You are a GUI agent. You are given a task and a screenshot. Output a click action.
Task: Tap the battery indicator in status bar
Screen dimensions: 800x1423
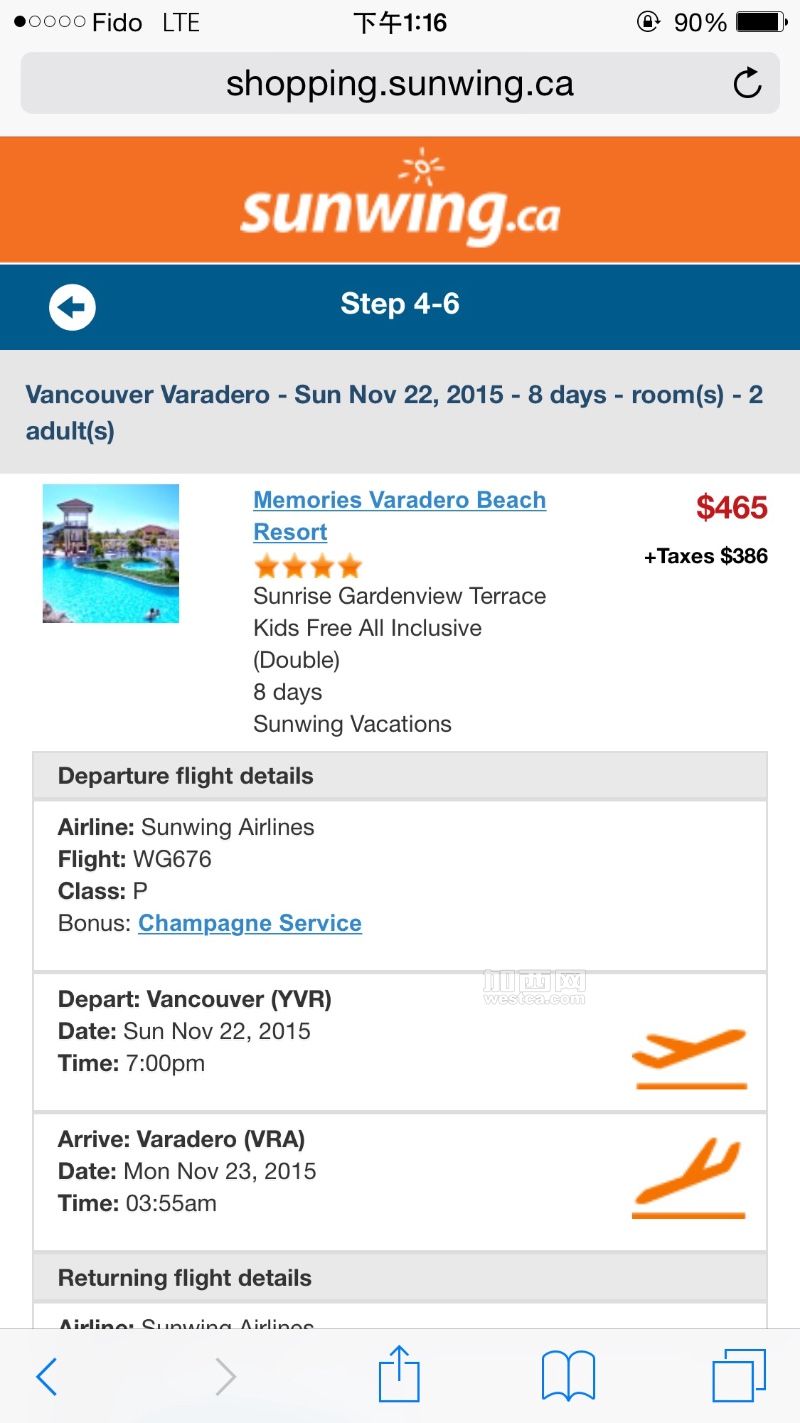point(760,22)
